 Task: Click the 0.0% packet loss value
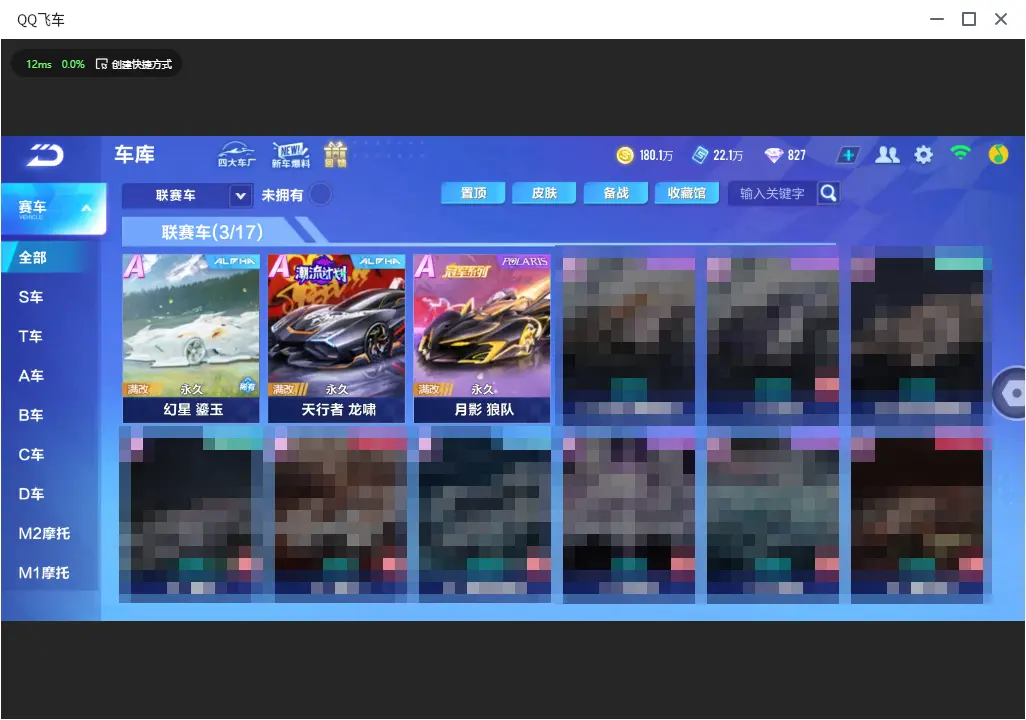click(x=73, y=64)
